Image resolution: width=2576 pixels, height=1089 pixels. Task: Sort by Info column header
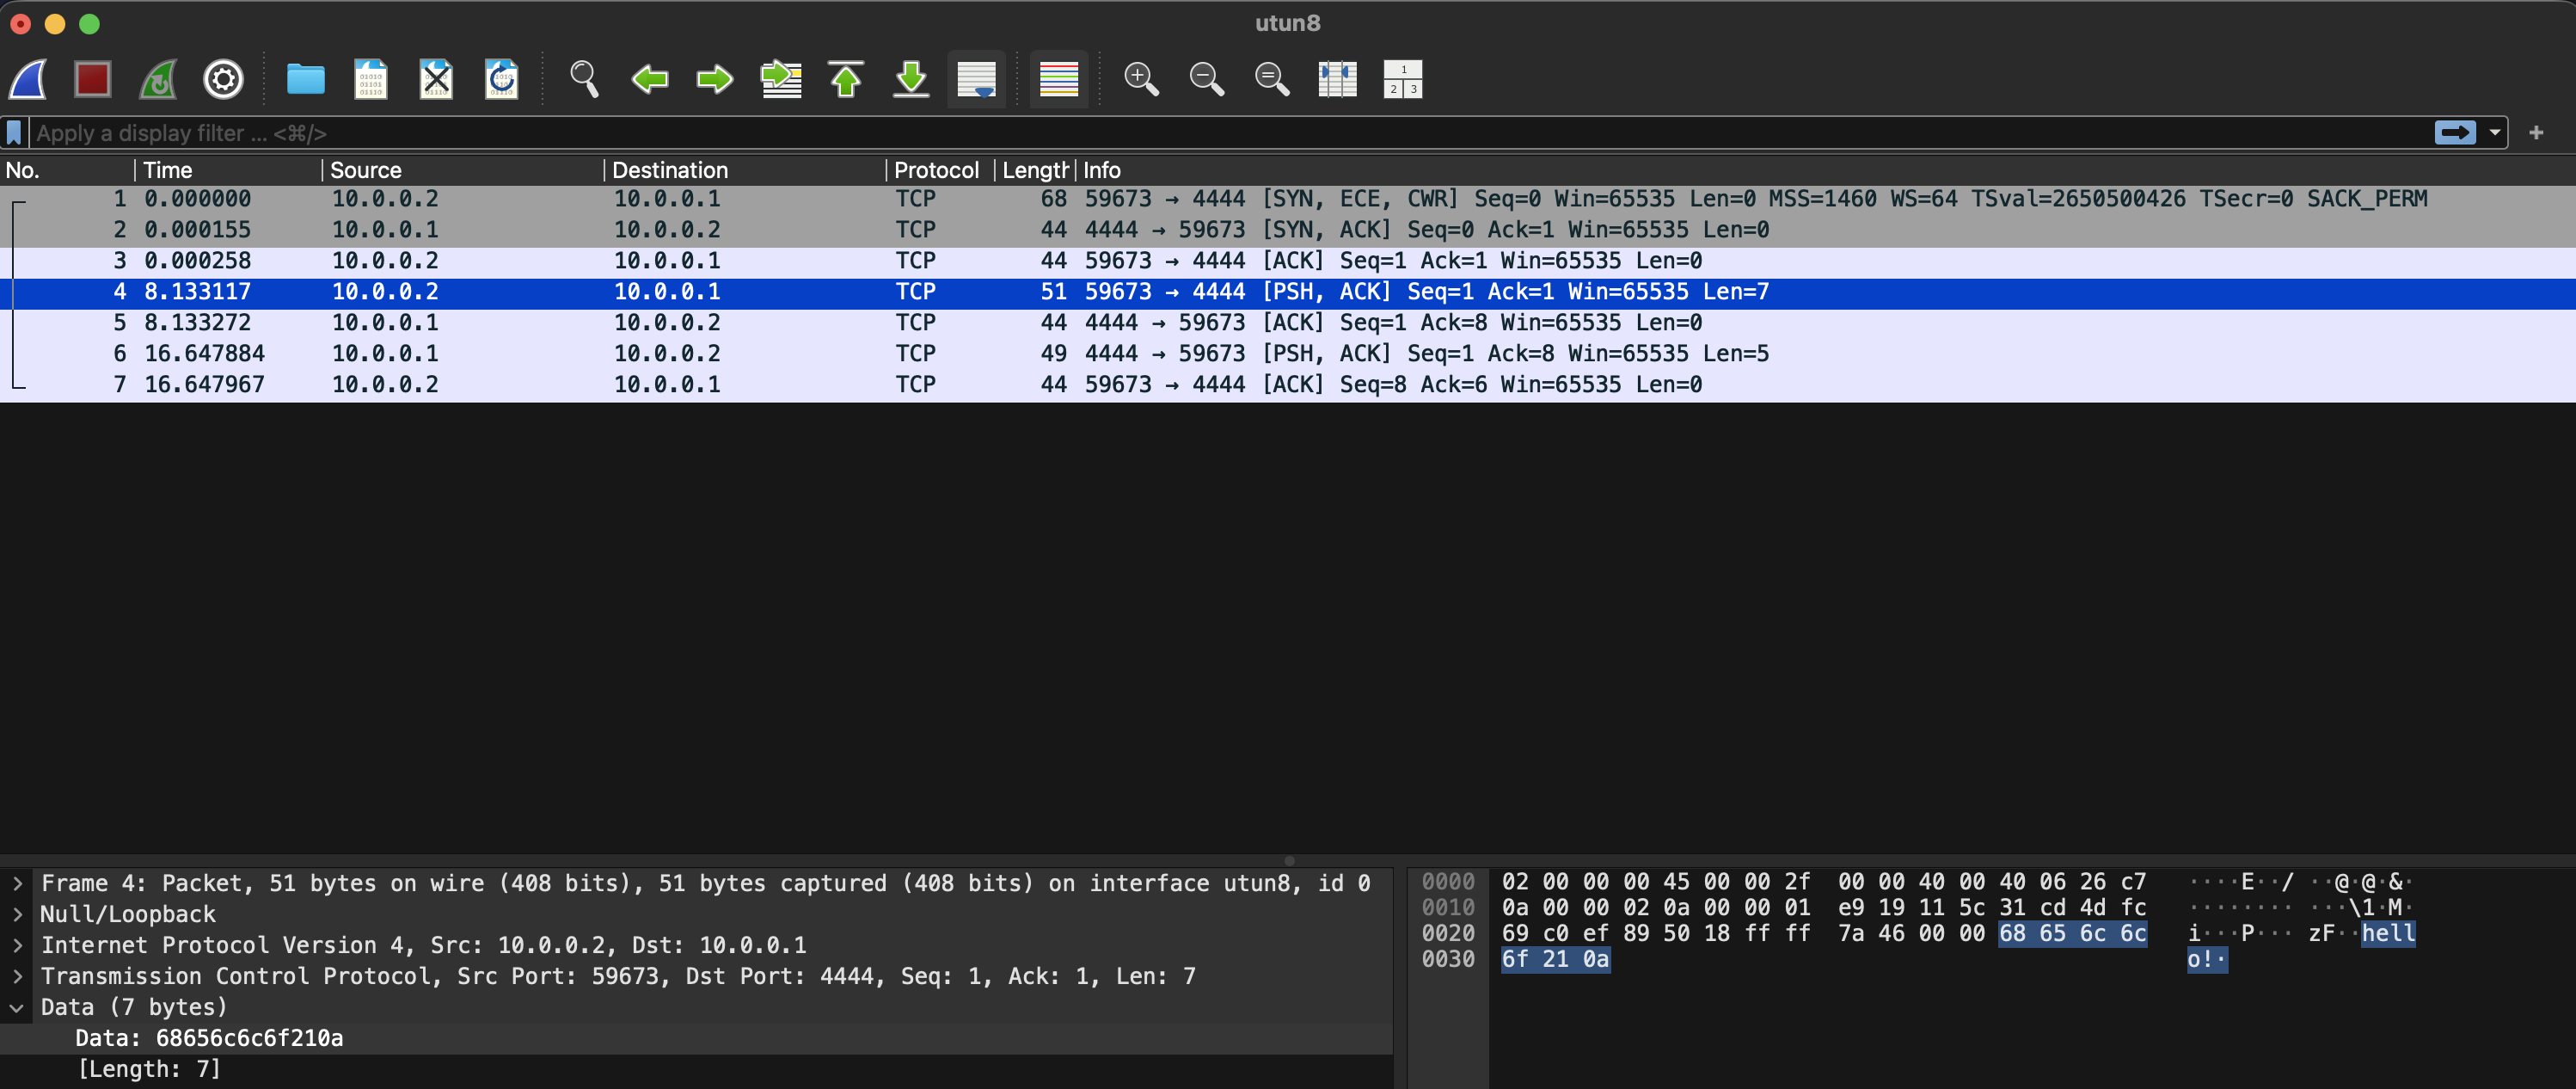pos(1825,170)
